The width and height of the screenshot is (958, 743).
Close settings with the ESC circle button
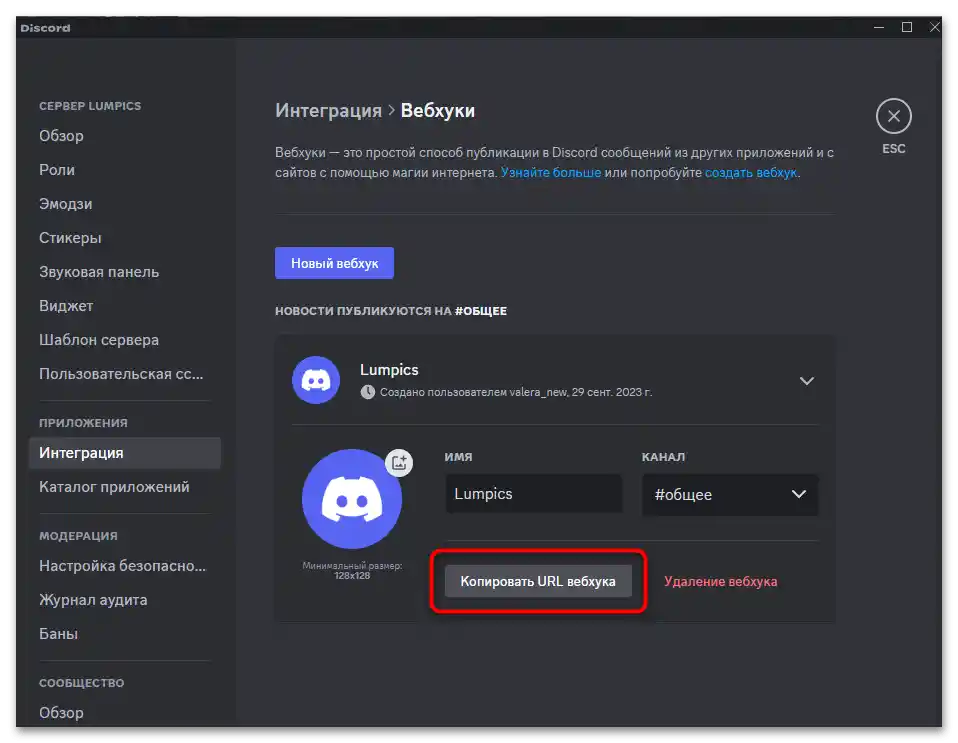click(893, 116)
